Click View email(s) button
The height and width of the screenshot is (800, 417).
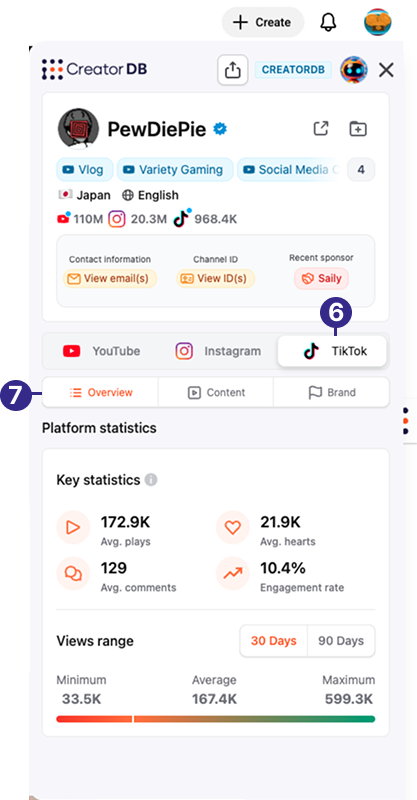pos(110,279)
